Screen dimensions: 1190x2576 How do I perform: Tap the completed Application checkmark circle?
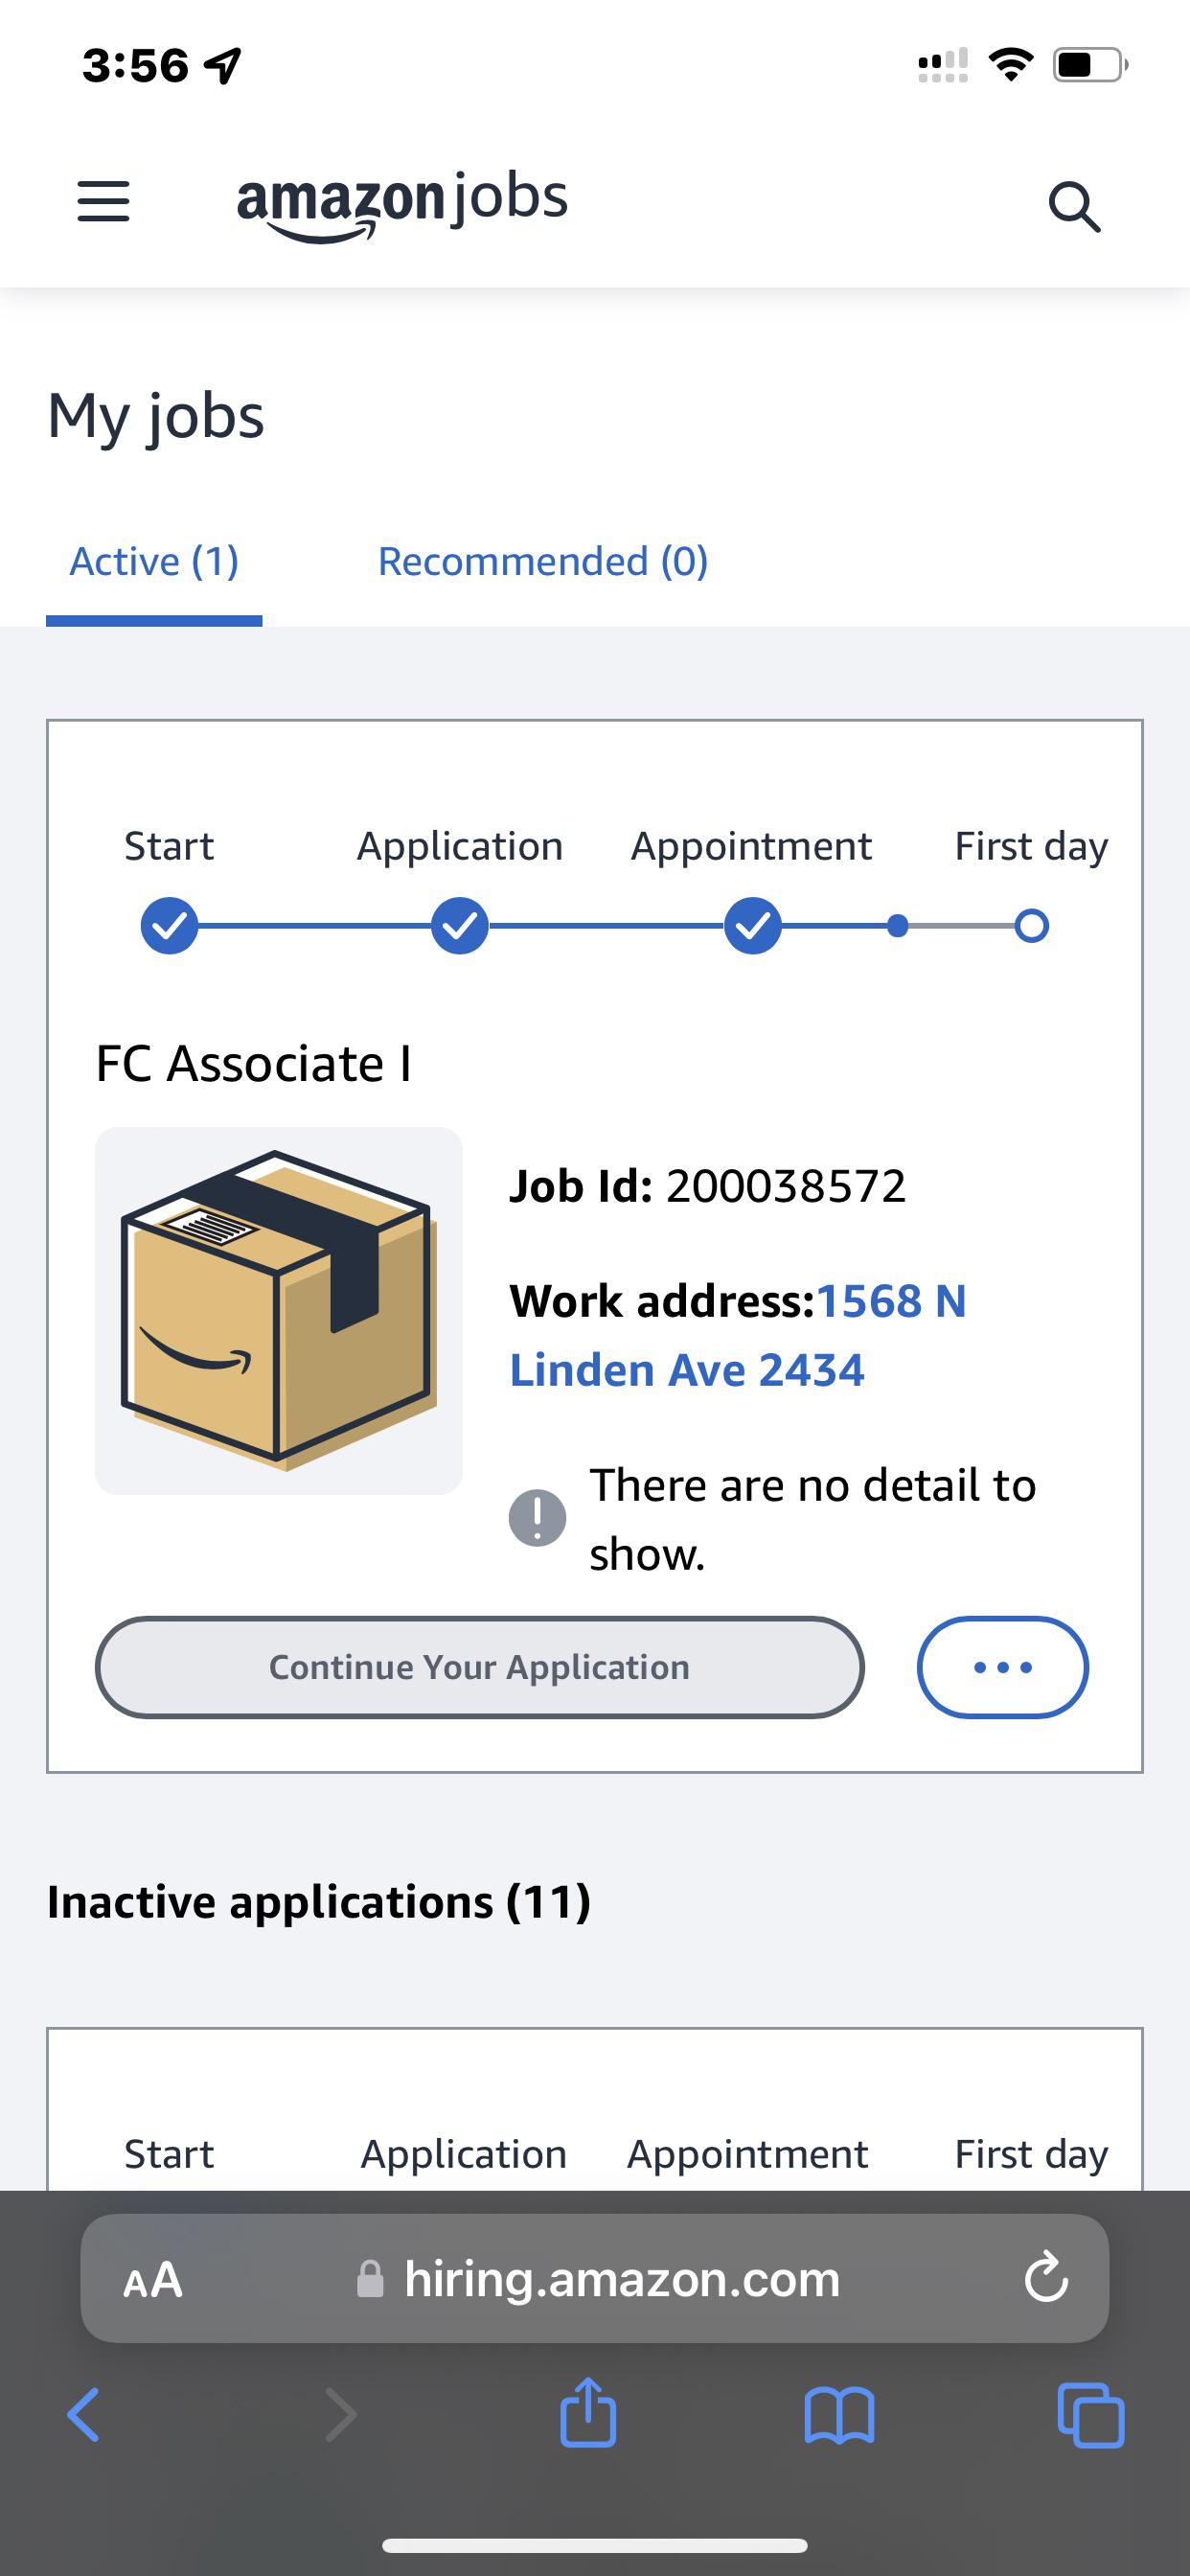pyautogui.click(x=458, y=925)
